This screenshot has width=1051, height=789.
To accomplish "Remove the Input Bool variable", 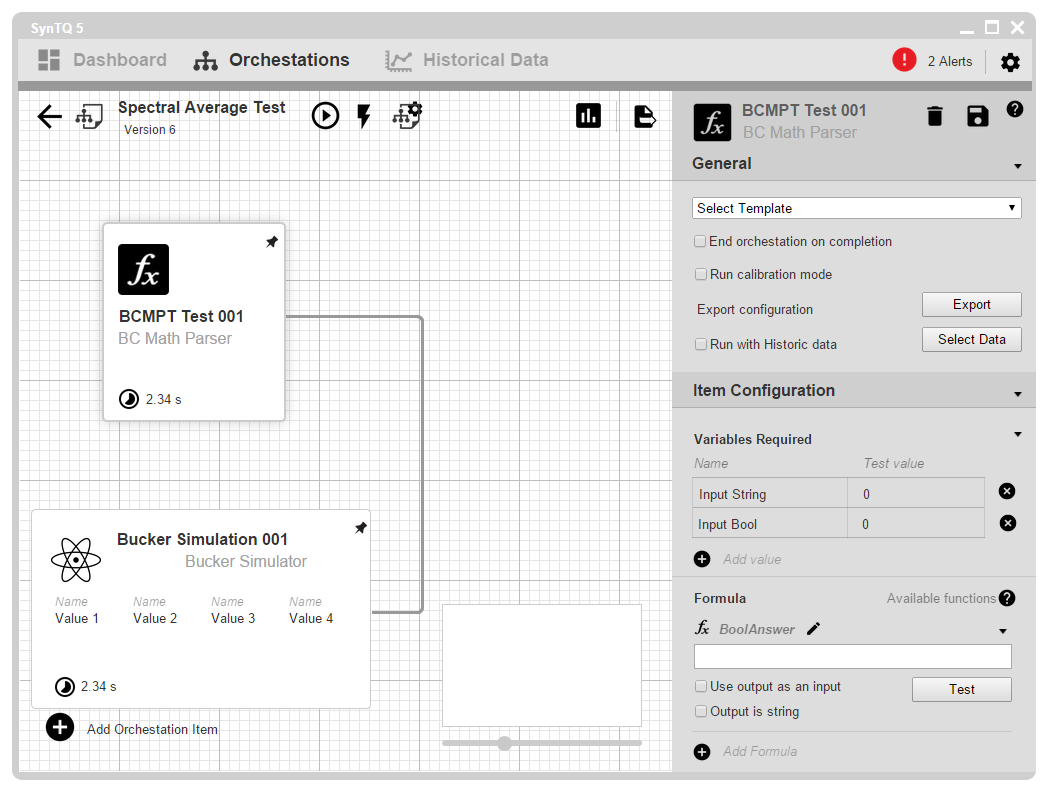I will click(1007, 523).
